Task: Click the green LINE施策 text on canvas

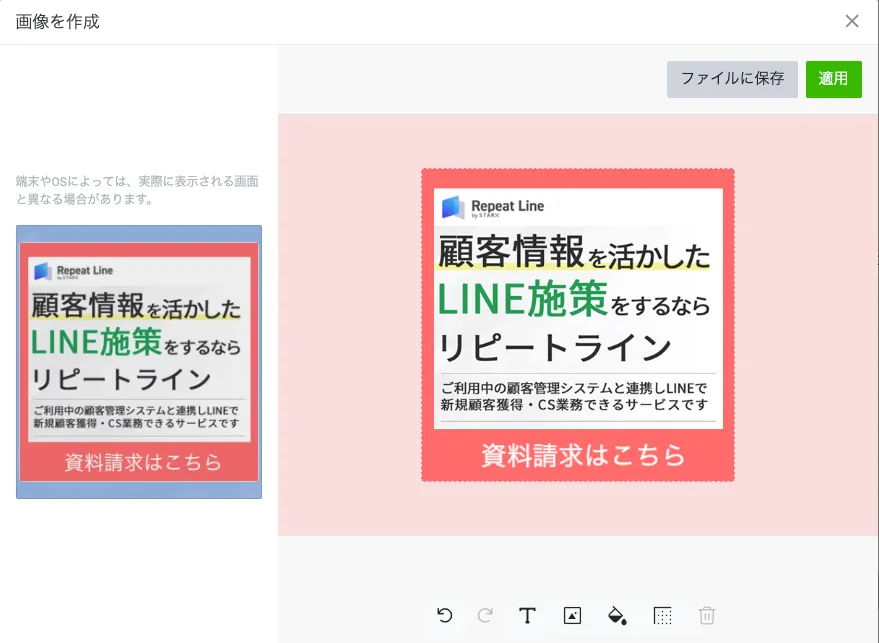Action: [522, 299]
